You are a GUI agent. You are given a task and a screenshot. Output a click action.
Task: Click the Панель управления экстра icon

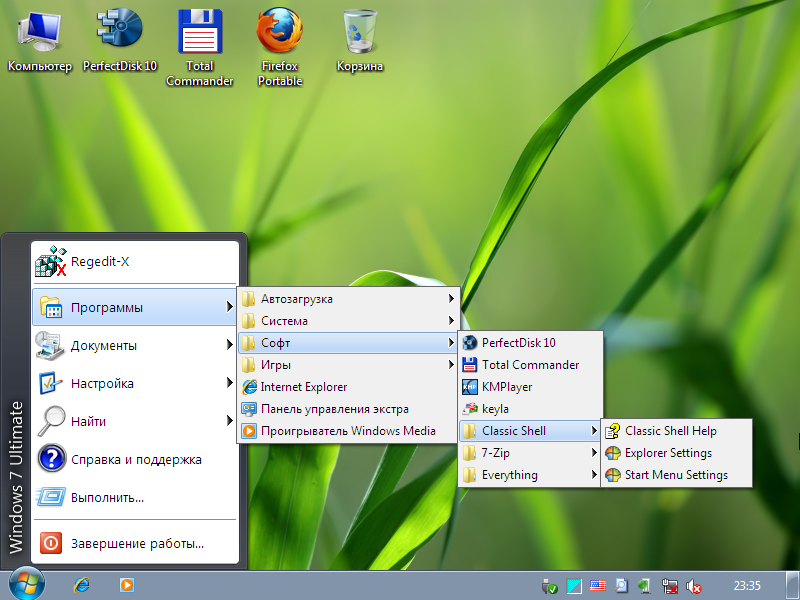(249, 409)
